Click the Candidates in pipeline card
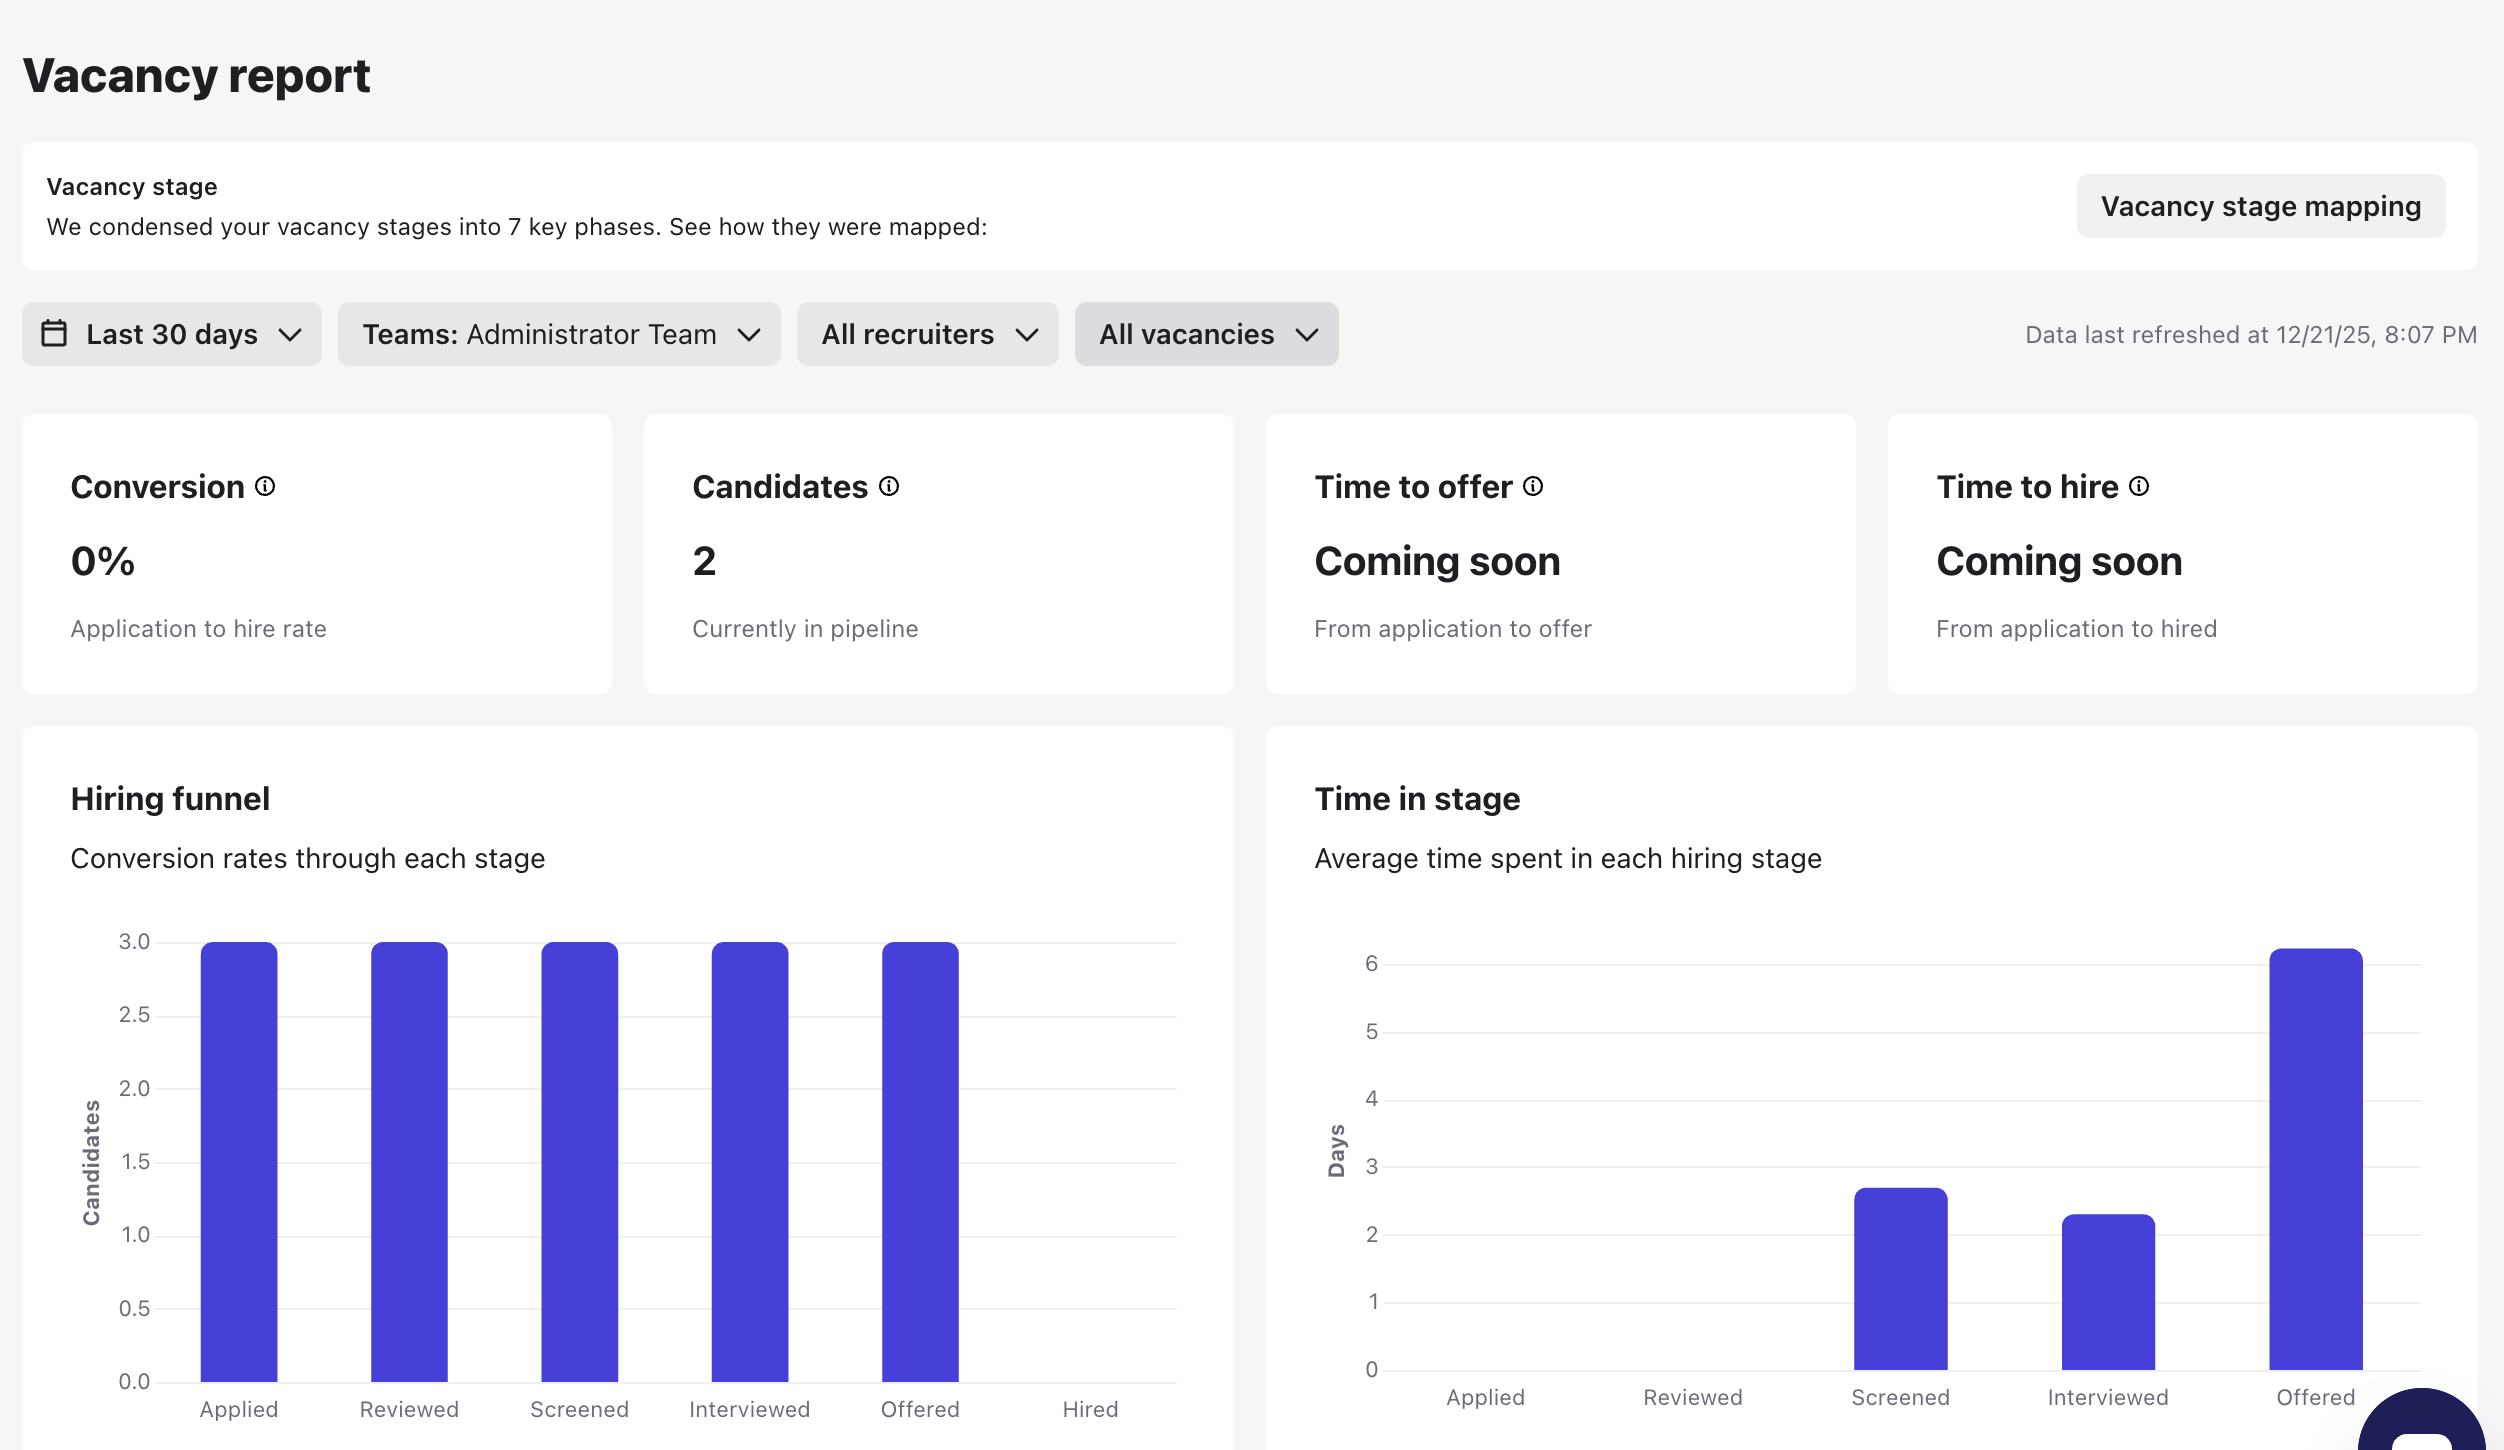 pos(938,554)
